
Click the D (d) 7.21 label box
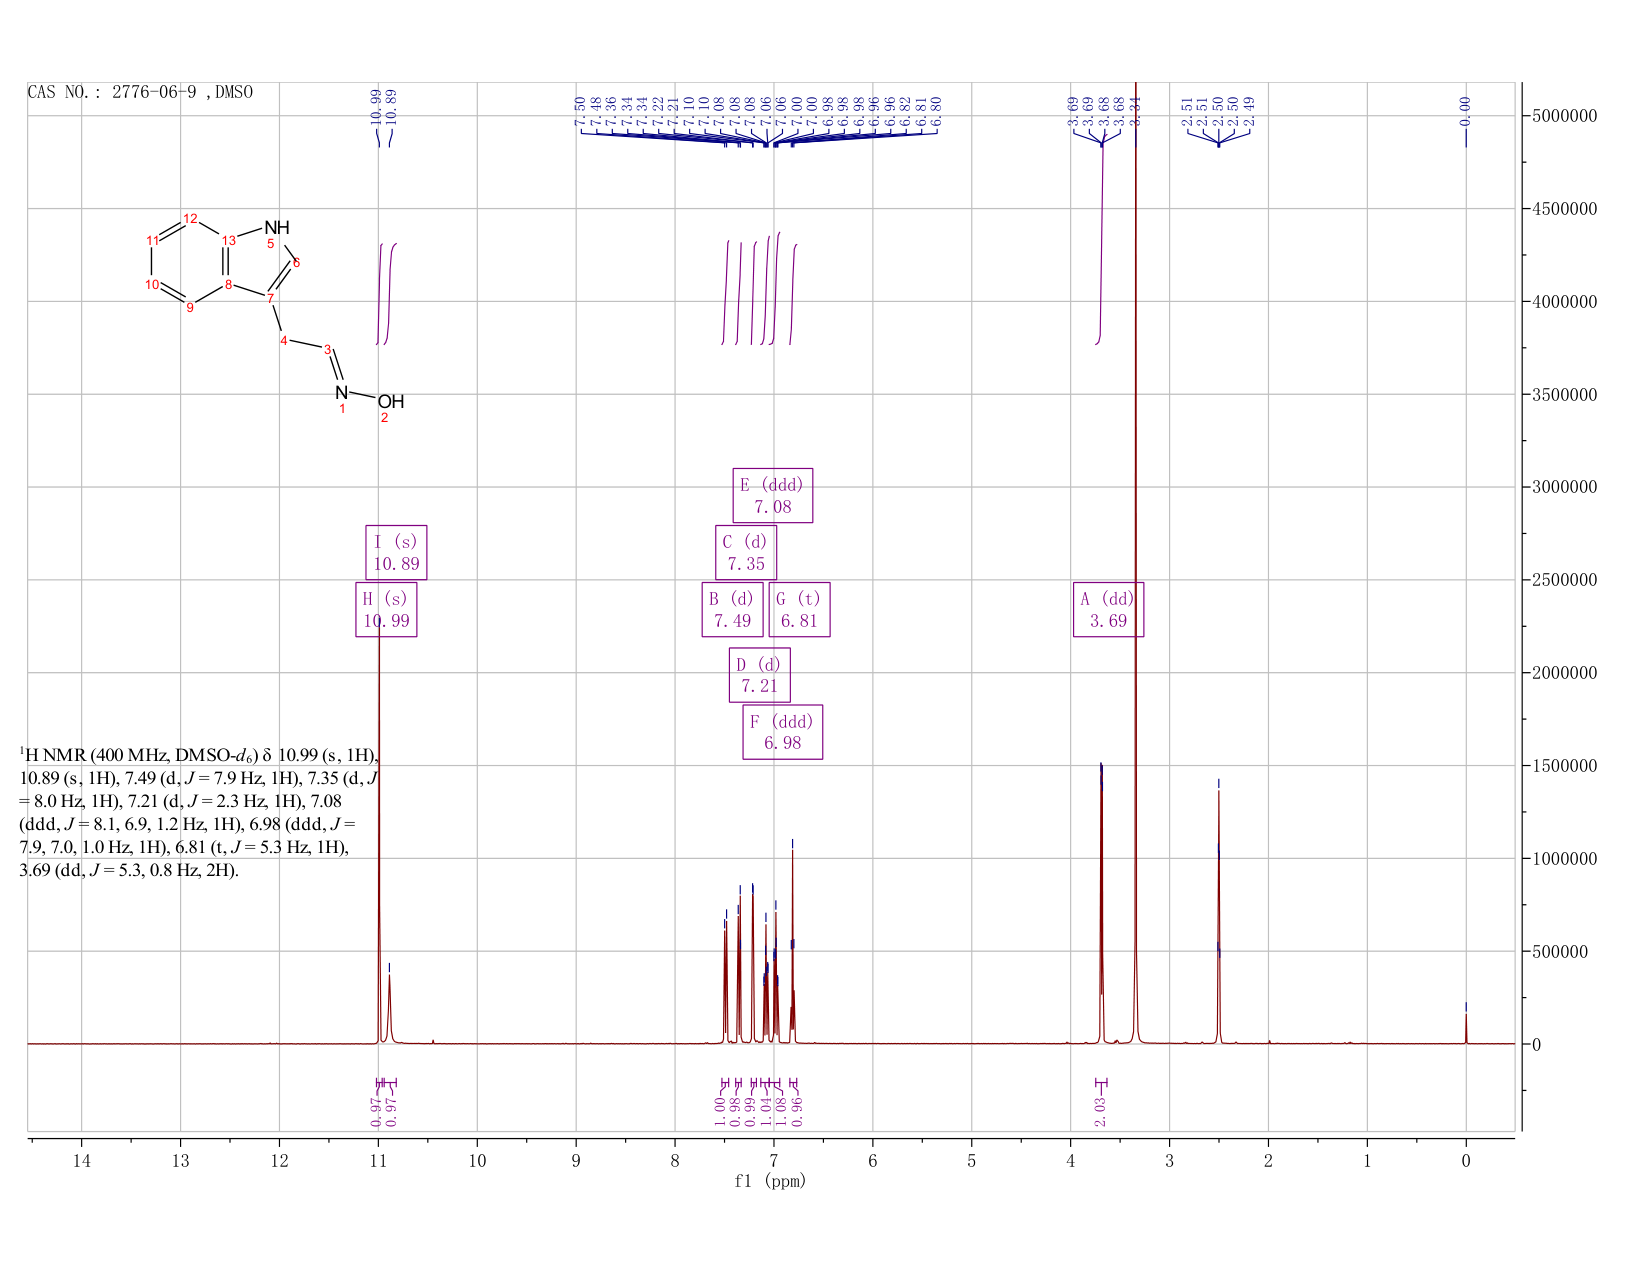tap(759, 675)
